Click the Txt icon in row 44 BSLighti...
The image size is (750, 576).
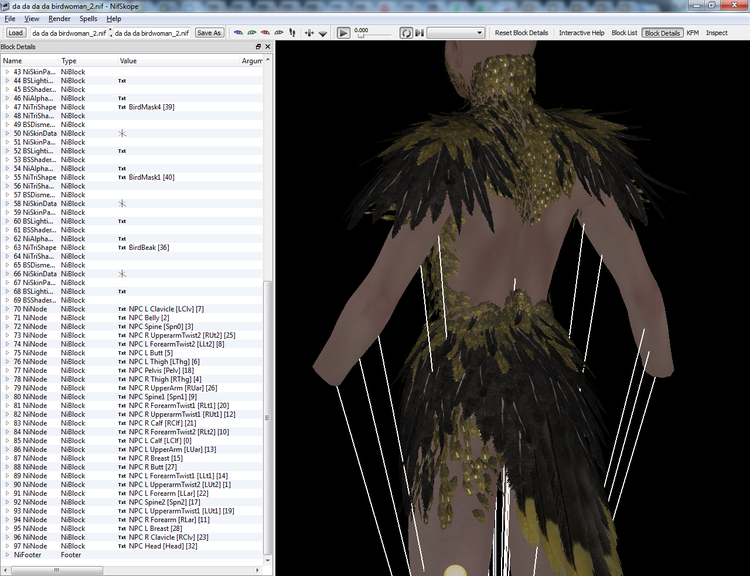coord(122,81)
